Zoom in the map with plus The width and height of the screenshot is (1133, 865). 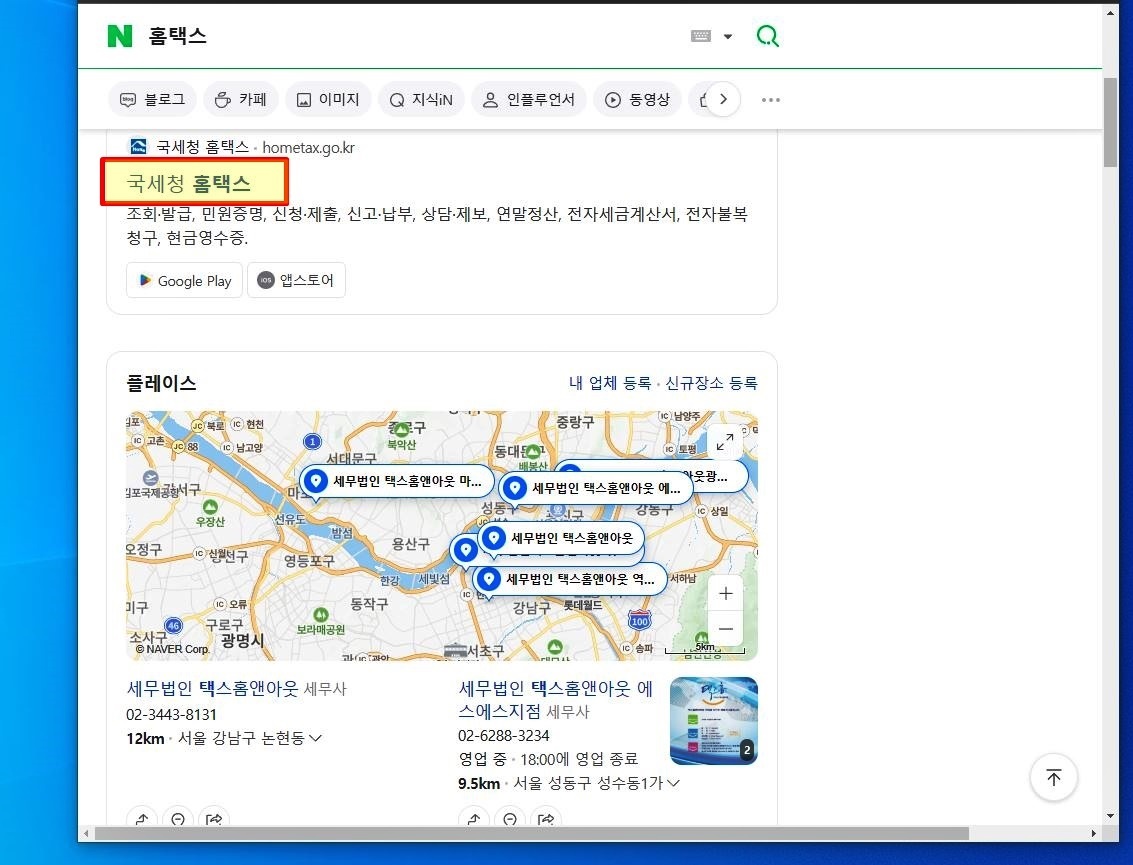pyautogui.click(x=725, y=593)
